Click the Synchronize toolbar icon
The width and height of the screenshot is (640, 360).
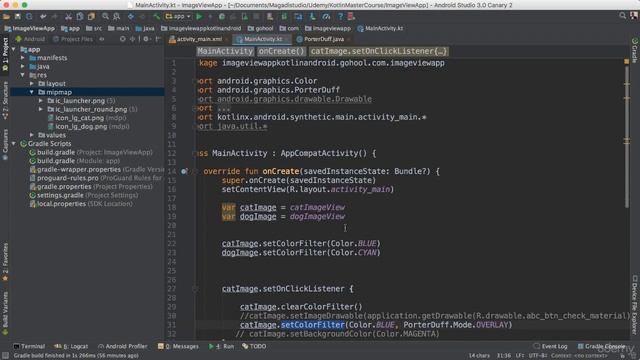tap(29, 17)
